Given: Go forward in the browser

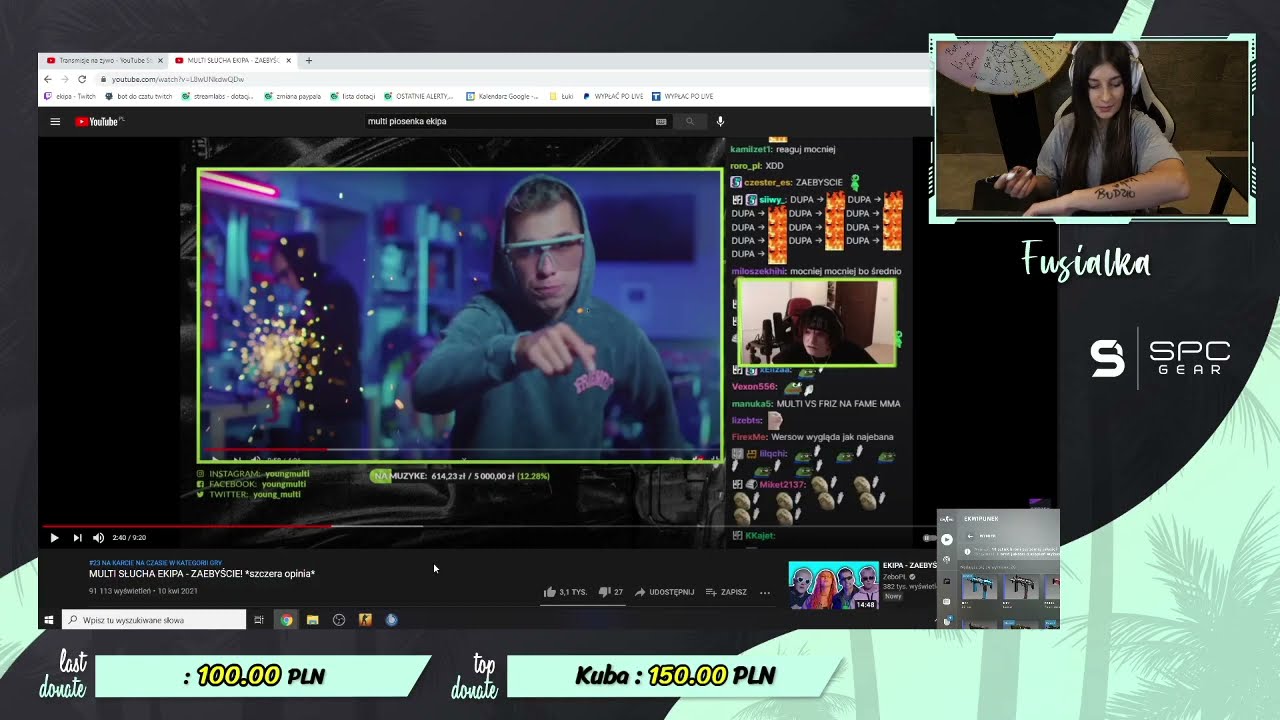Looking at the screenshot, I should [64, 79].
